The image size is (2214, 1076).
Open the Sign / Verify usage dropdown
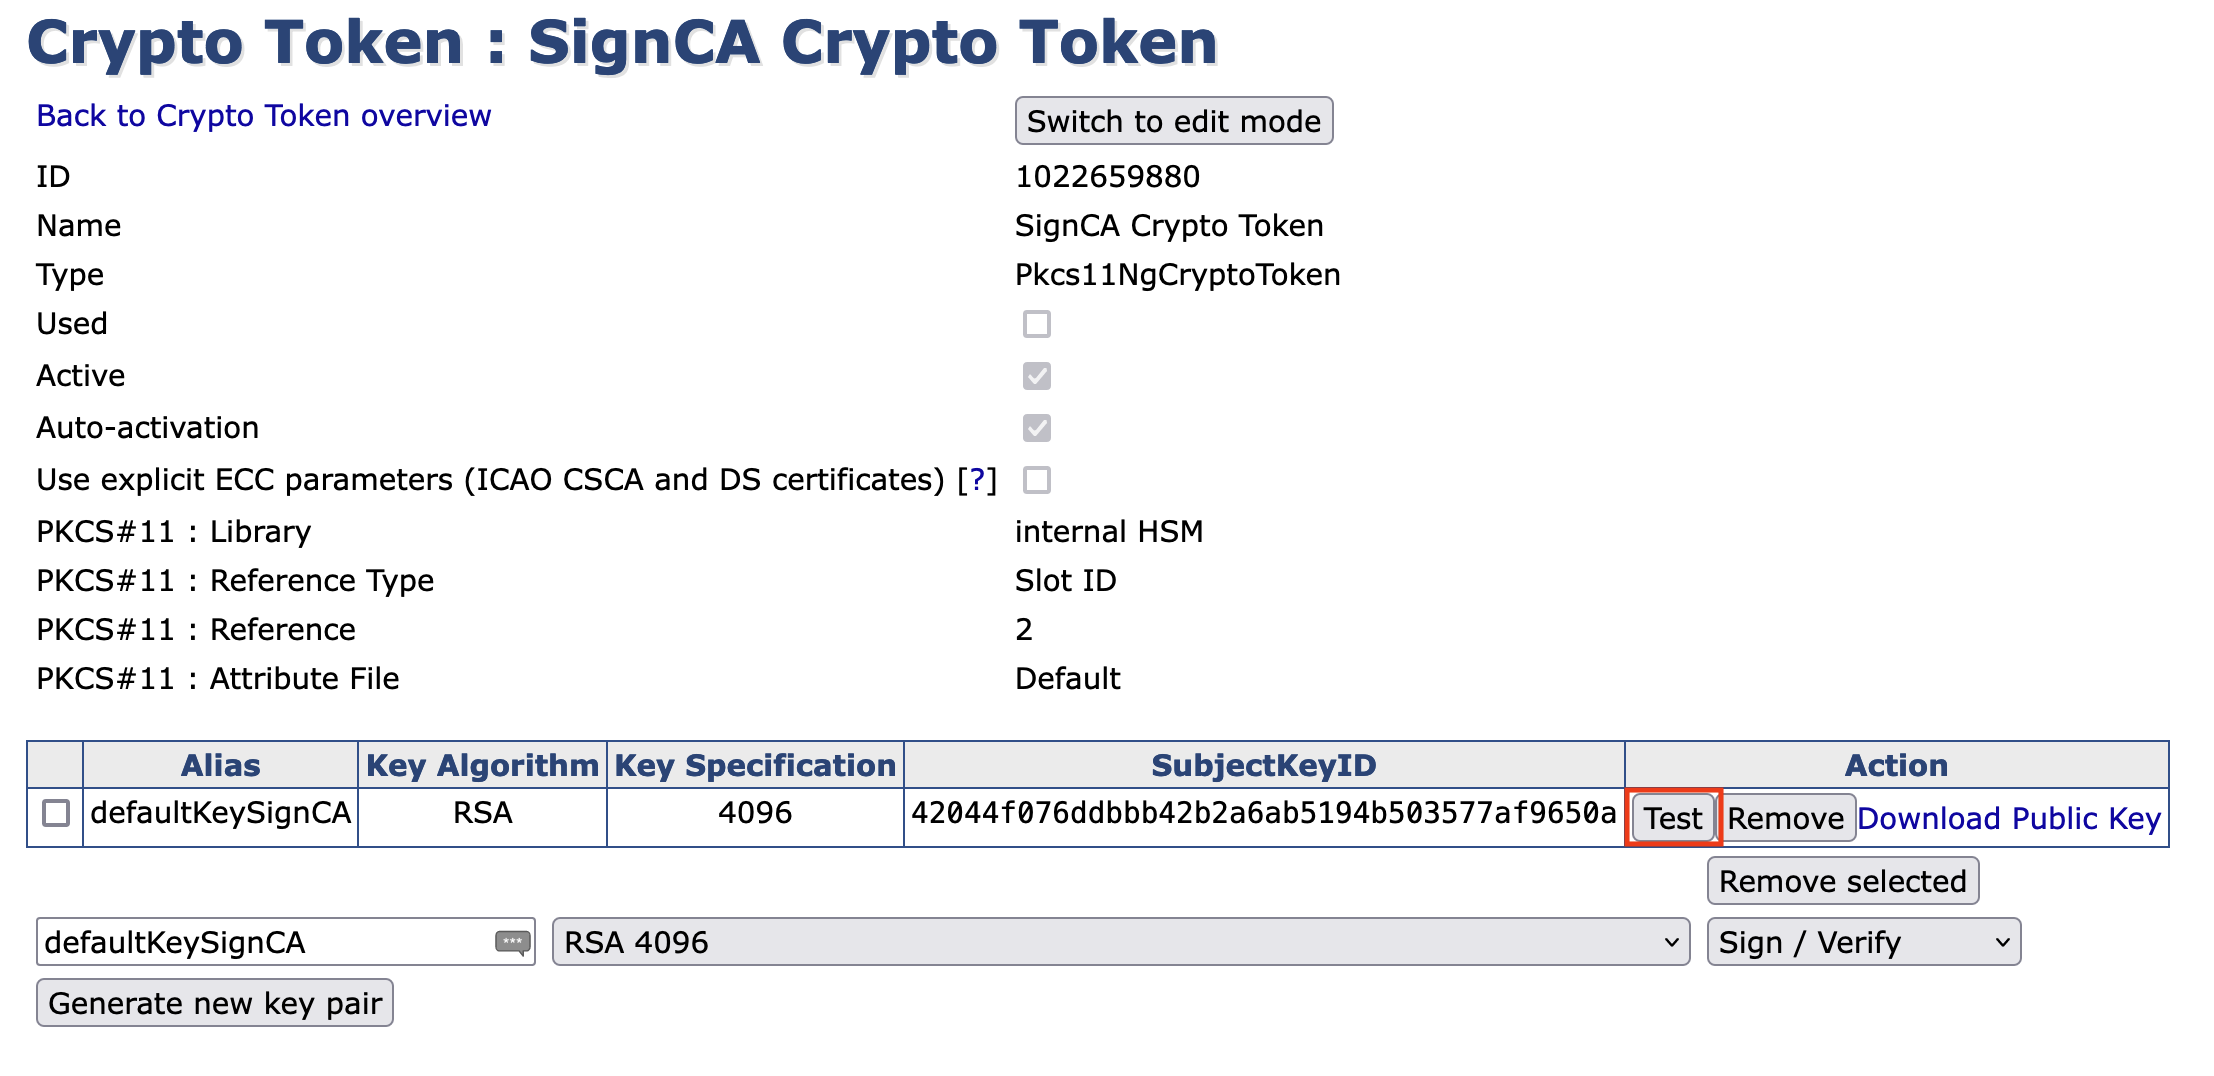[x=1861, y=941]
